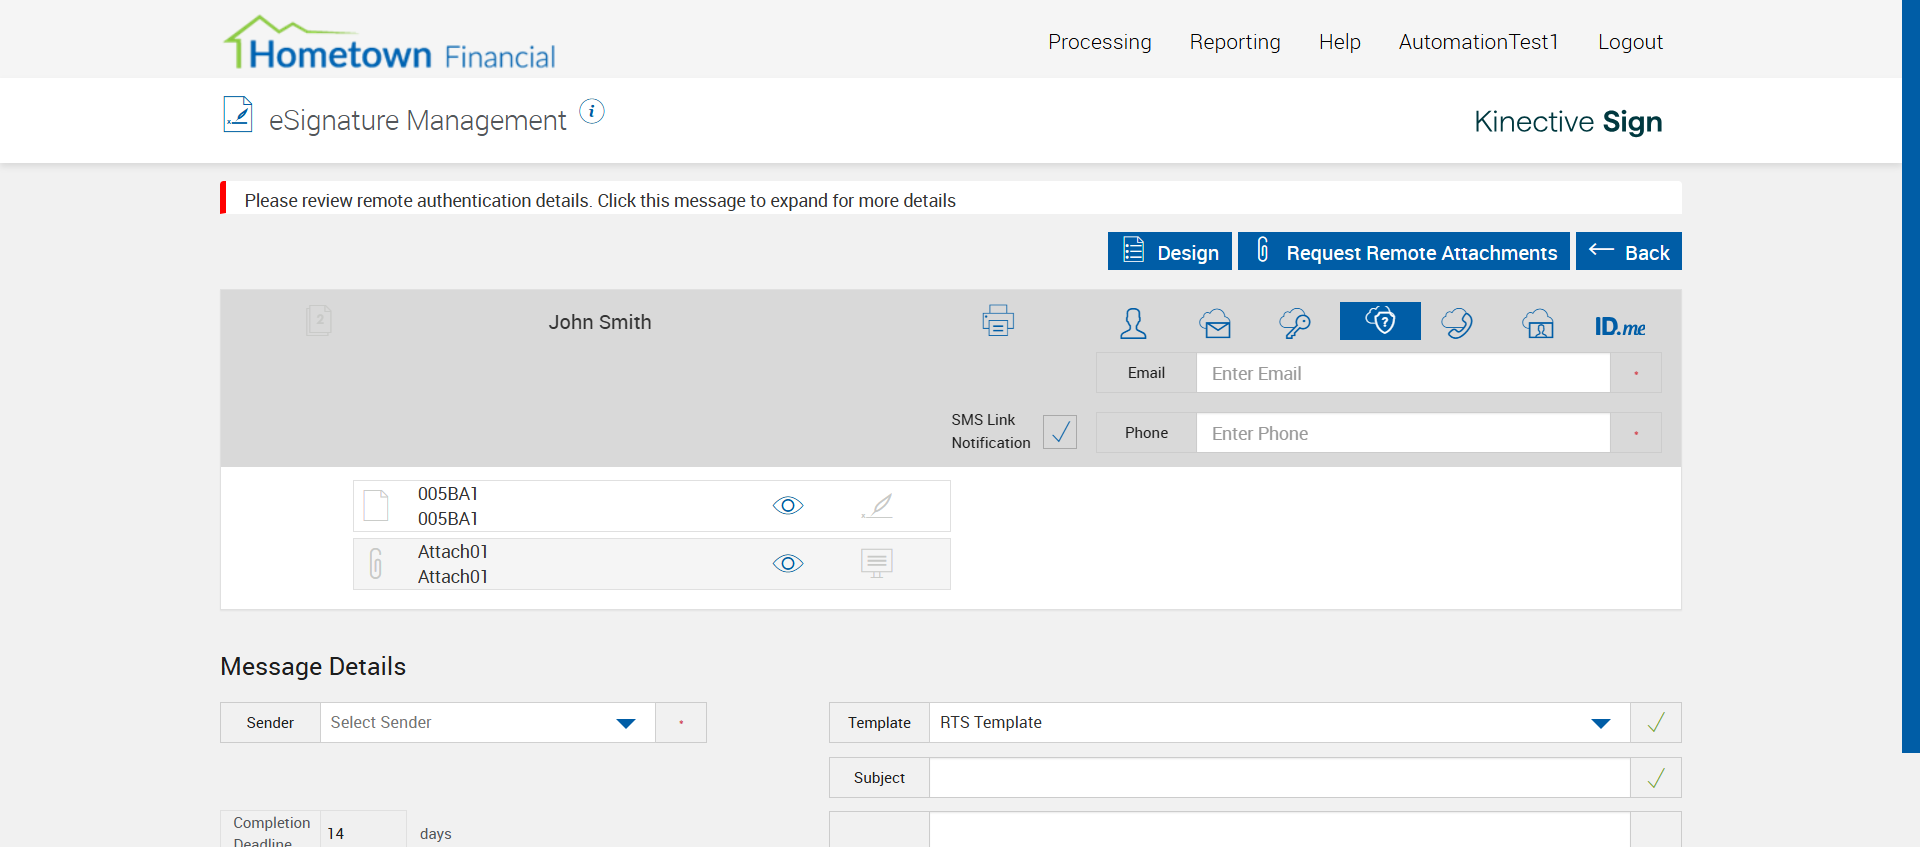This screenshot has height=847, width=1920.
Task: Select the cloud phone authentication icon
Action: click(x=1457, y=323)
